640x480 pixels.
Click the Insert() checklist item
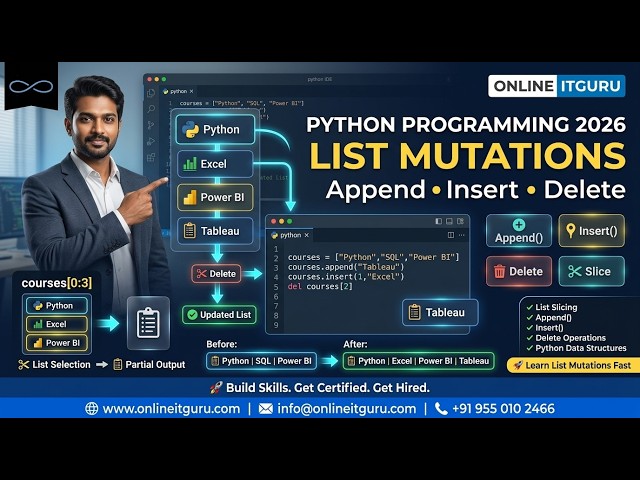[545, 328]
